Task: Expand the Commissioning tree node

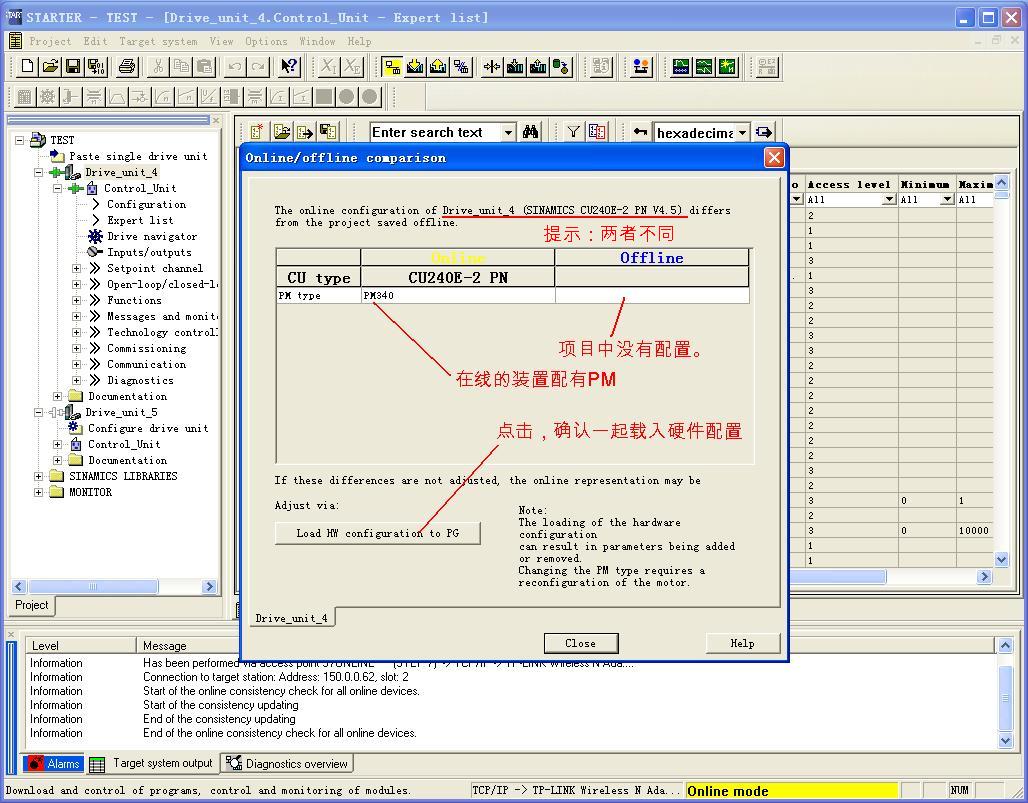Action: pos(77,348)
